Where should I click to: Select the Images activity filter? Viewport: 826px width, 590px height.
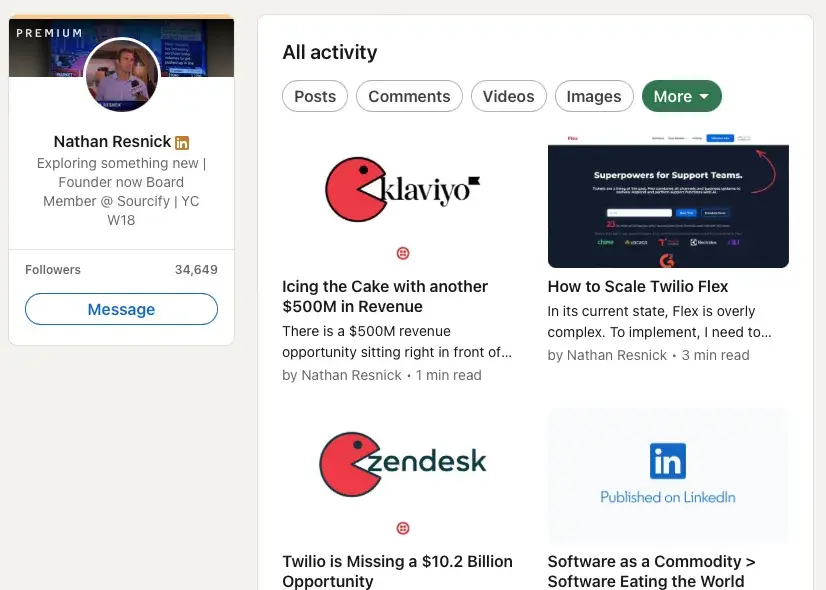[594, 96]
